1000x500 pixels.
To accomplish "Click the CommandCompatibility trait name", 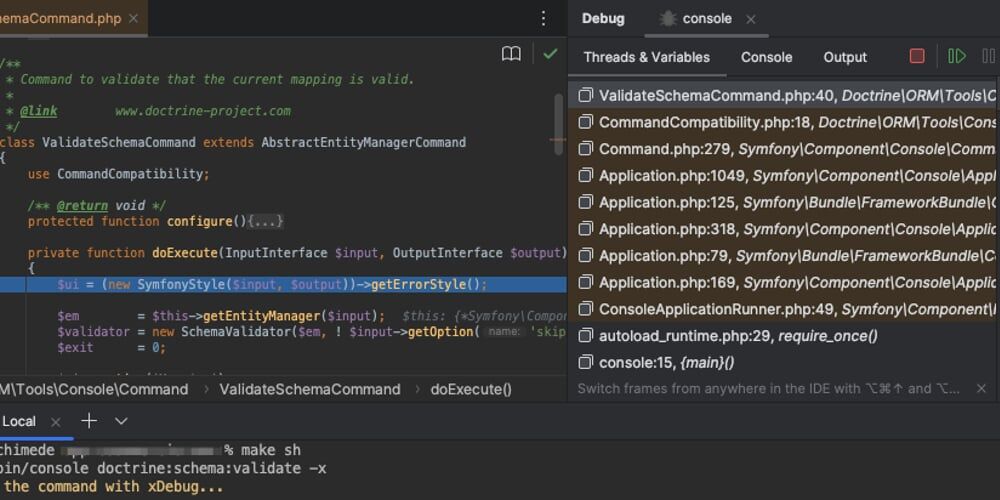I will 129,174.
